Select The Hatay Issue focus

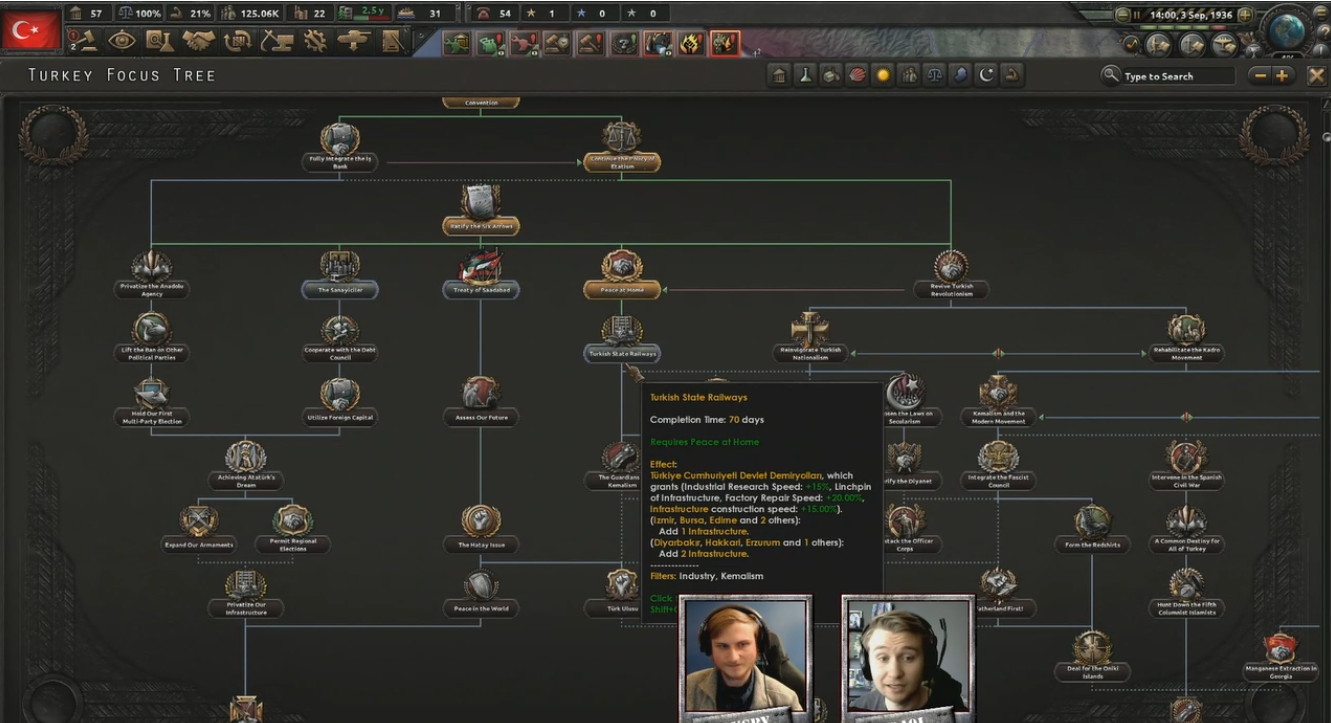tap(481, 530)
